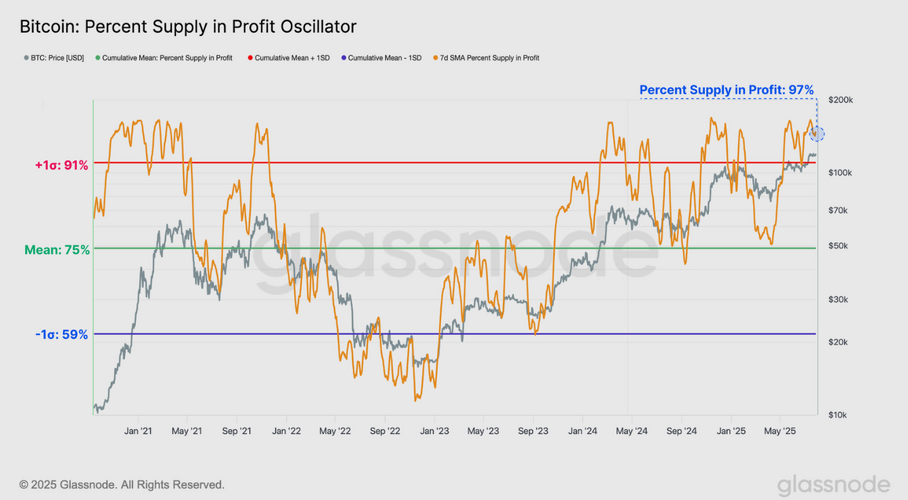Click the red Cumulative Mean + 1SD dot
Viewport: 908px width, 500px height.
pos(250,59)
